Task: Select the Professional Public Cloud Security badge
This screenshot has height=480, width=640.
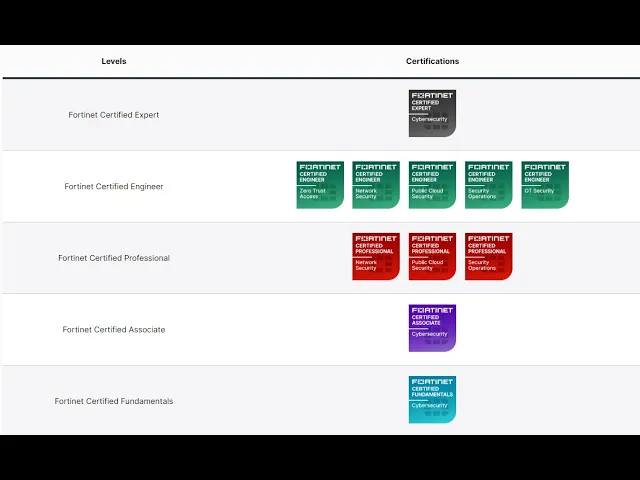Action: coord(432,256)
